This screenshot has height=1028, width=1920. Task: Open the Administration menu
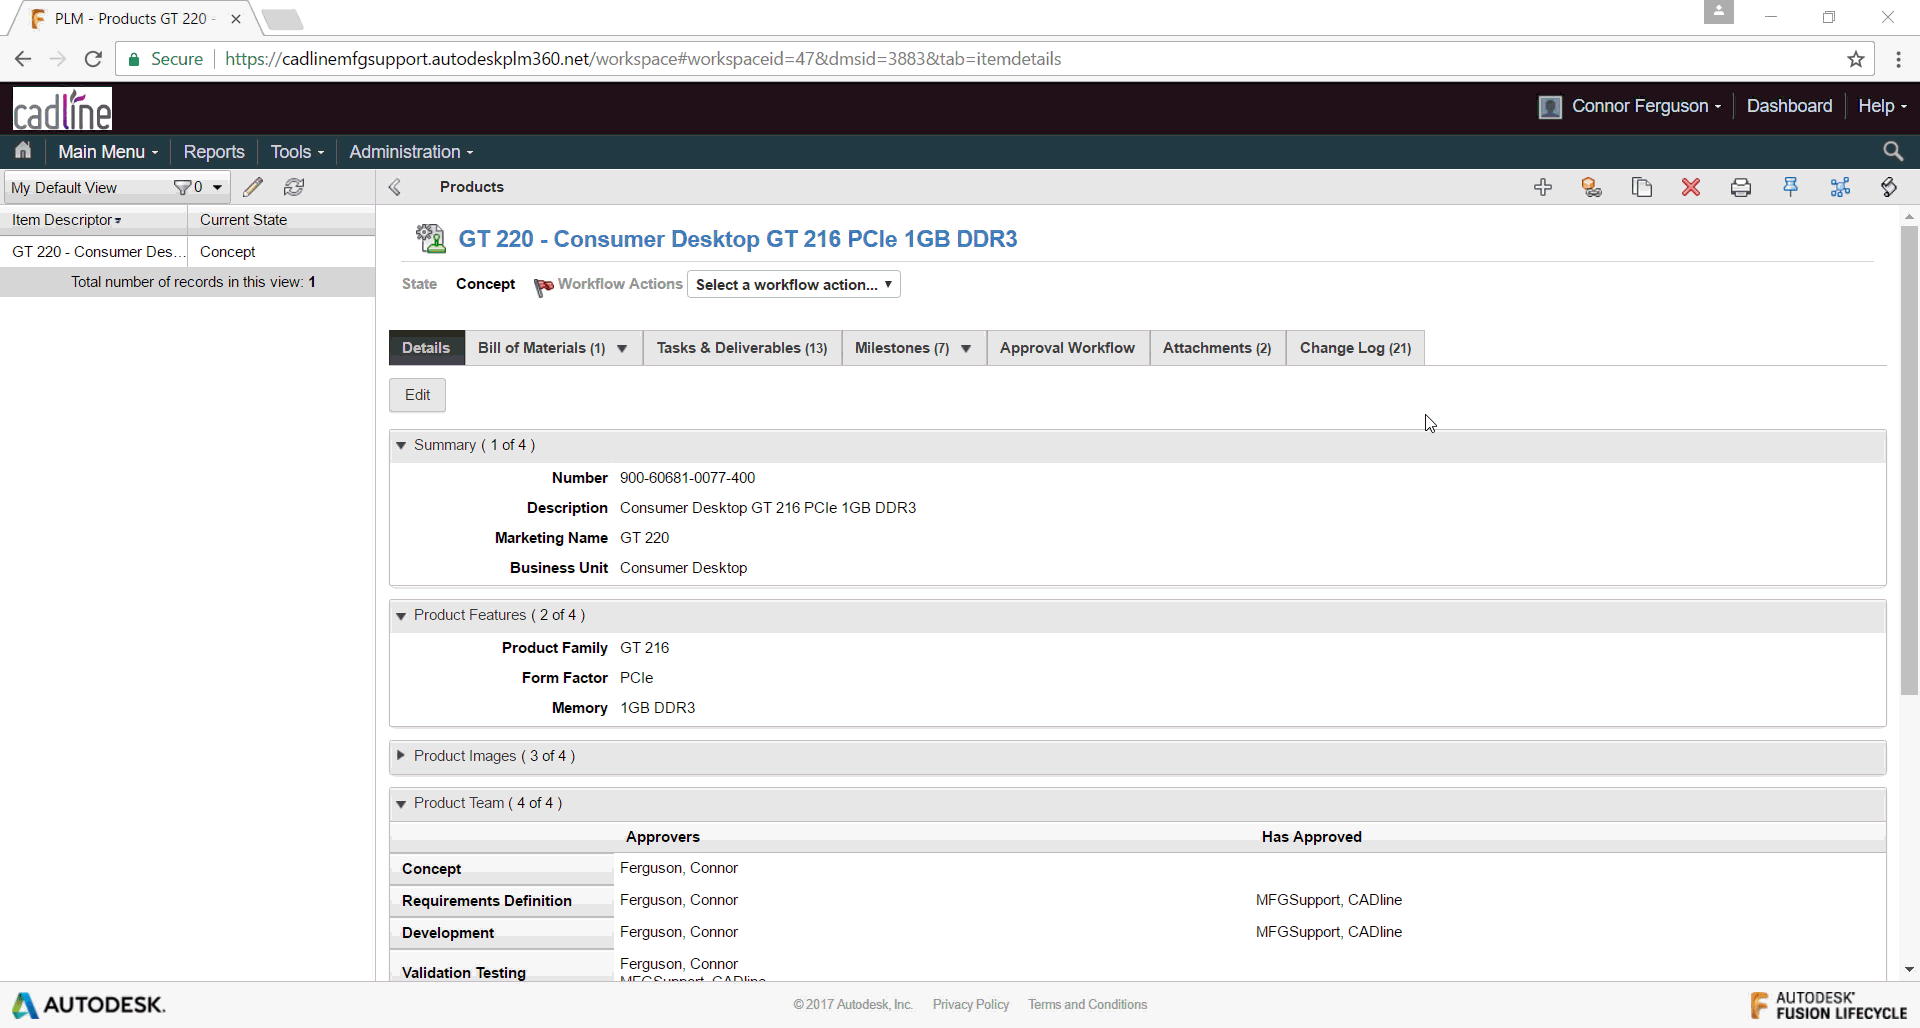click(x=411, y=151)
